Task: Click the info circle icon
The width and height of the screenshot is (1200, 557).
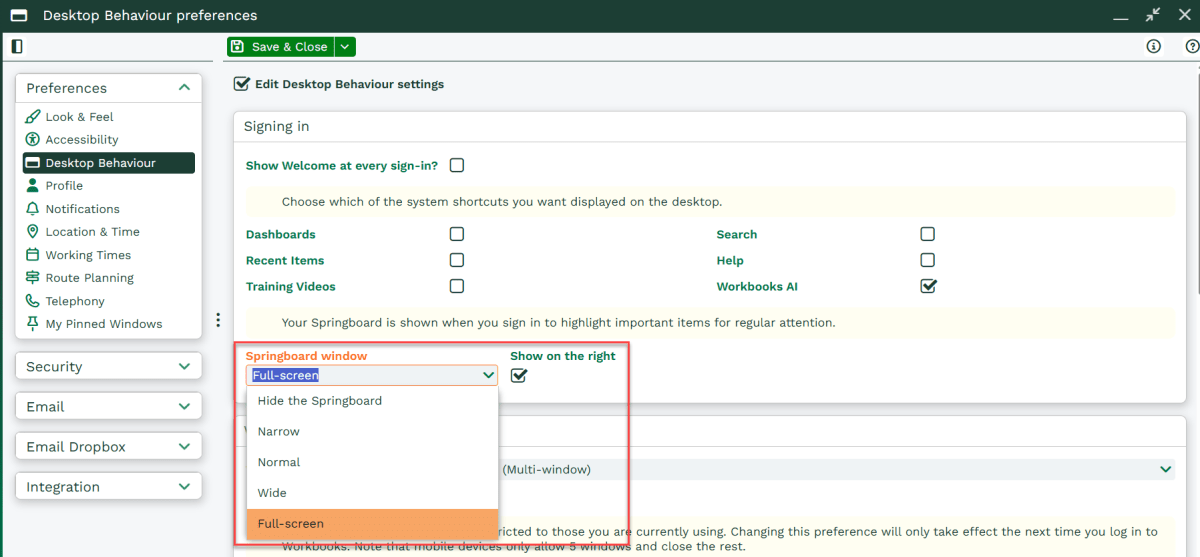Action: (1154, 46)
